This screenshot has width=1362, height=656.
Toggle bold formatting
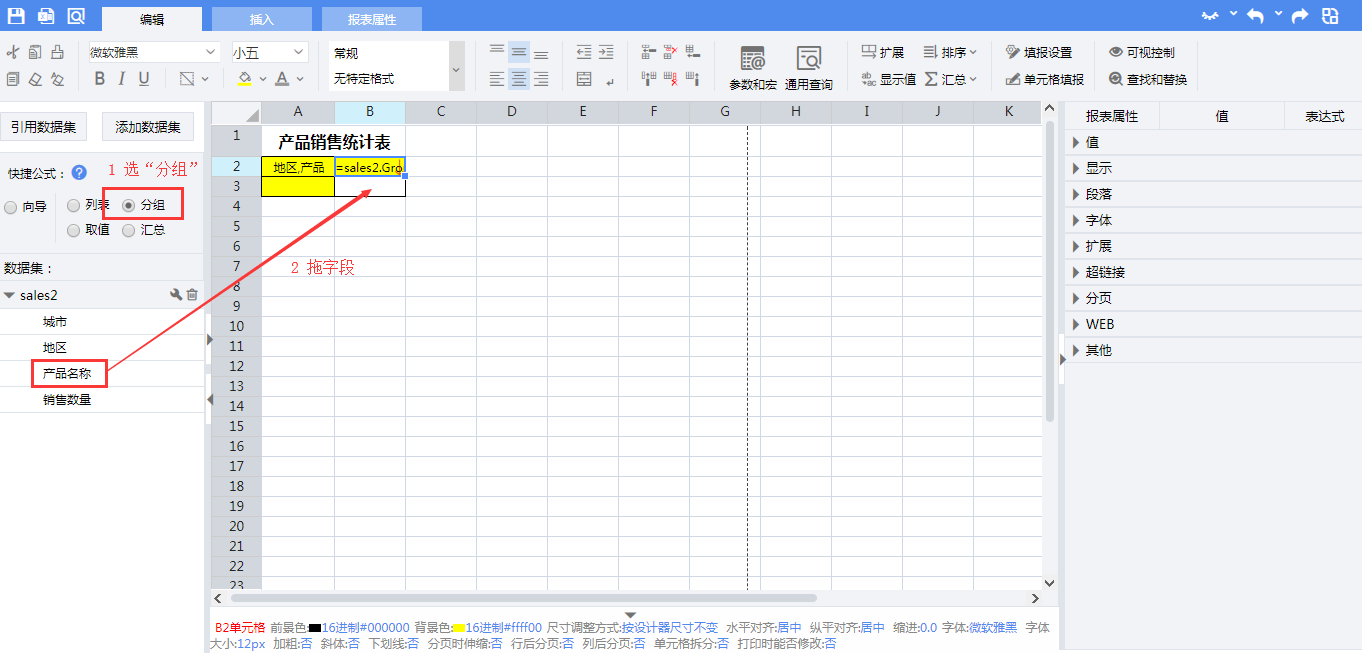[x=99, y=79]
